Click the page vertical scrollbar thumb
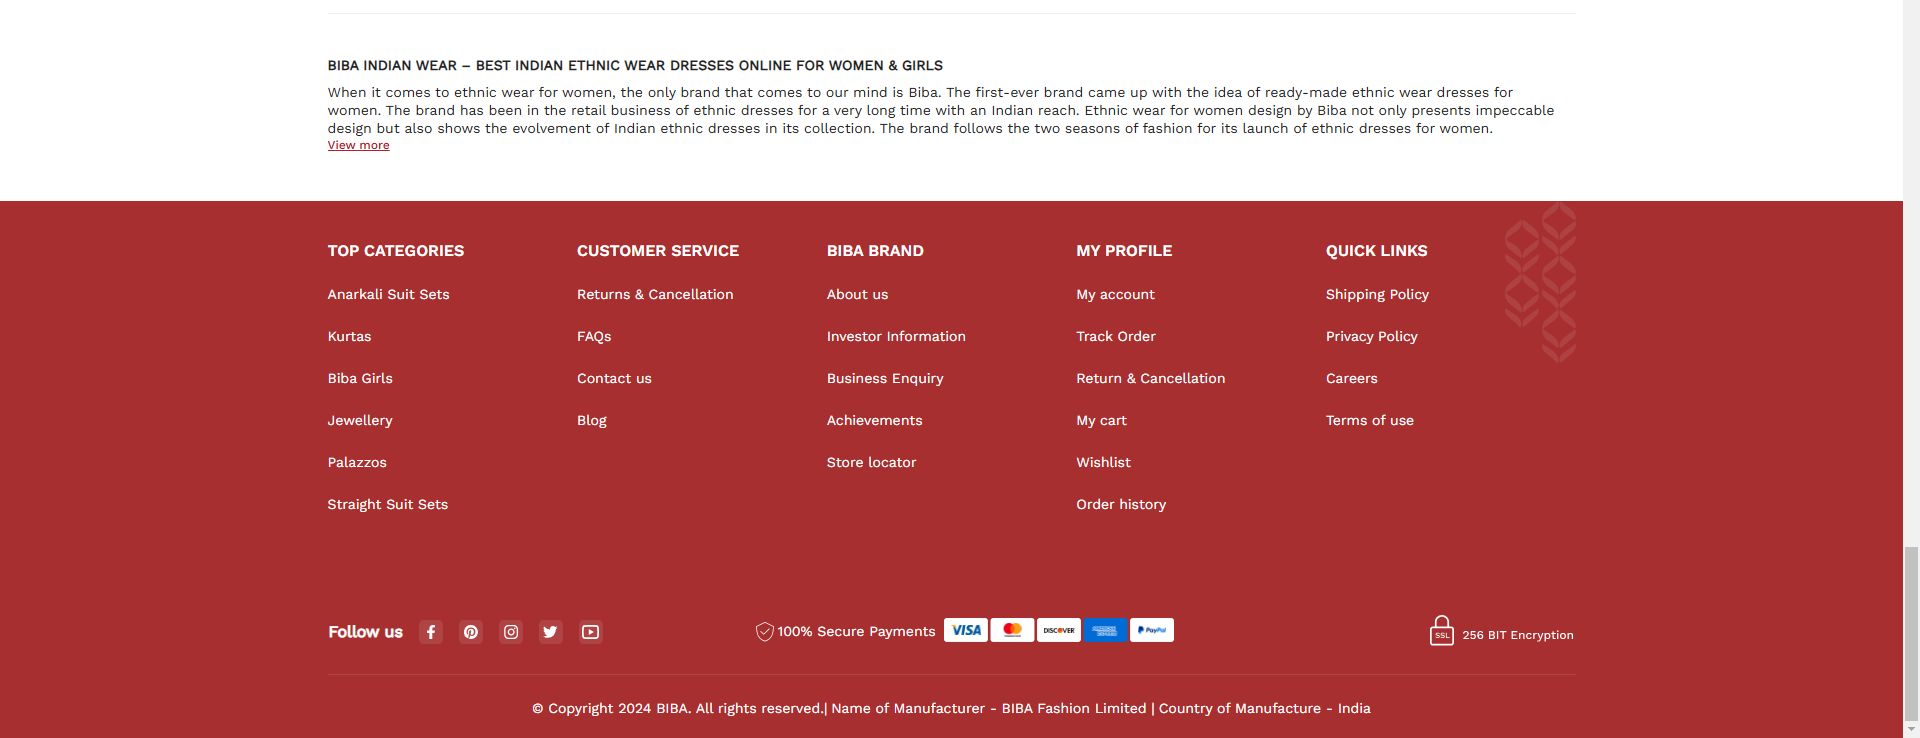The width and height of the screenshot is (1920, 738). (x=1911, y=632)
